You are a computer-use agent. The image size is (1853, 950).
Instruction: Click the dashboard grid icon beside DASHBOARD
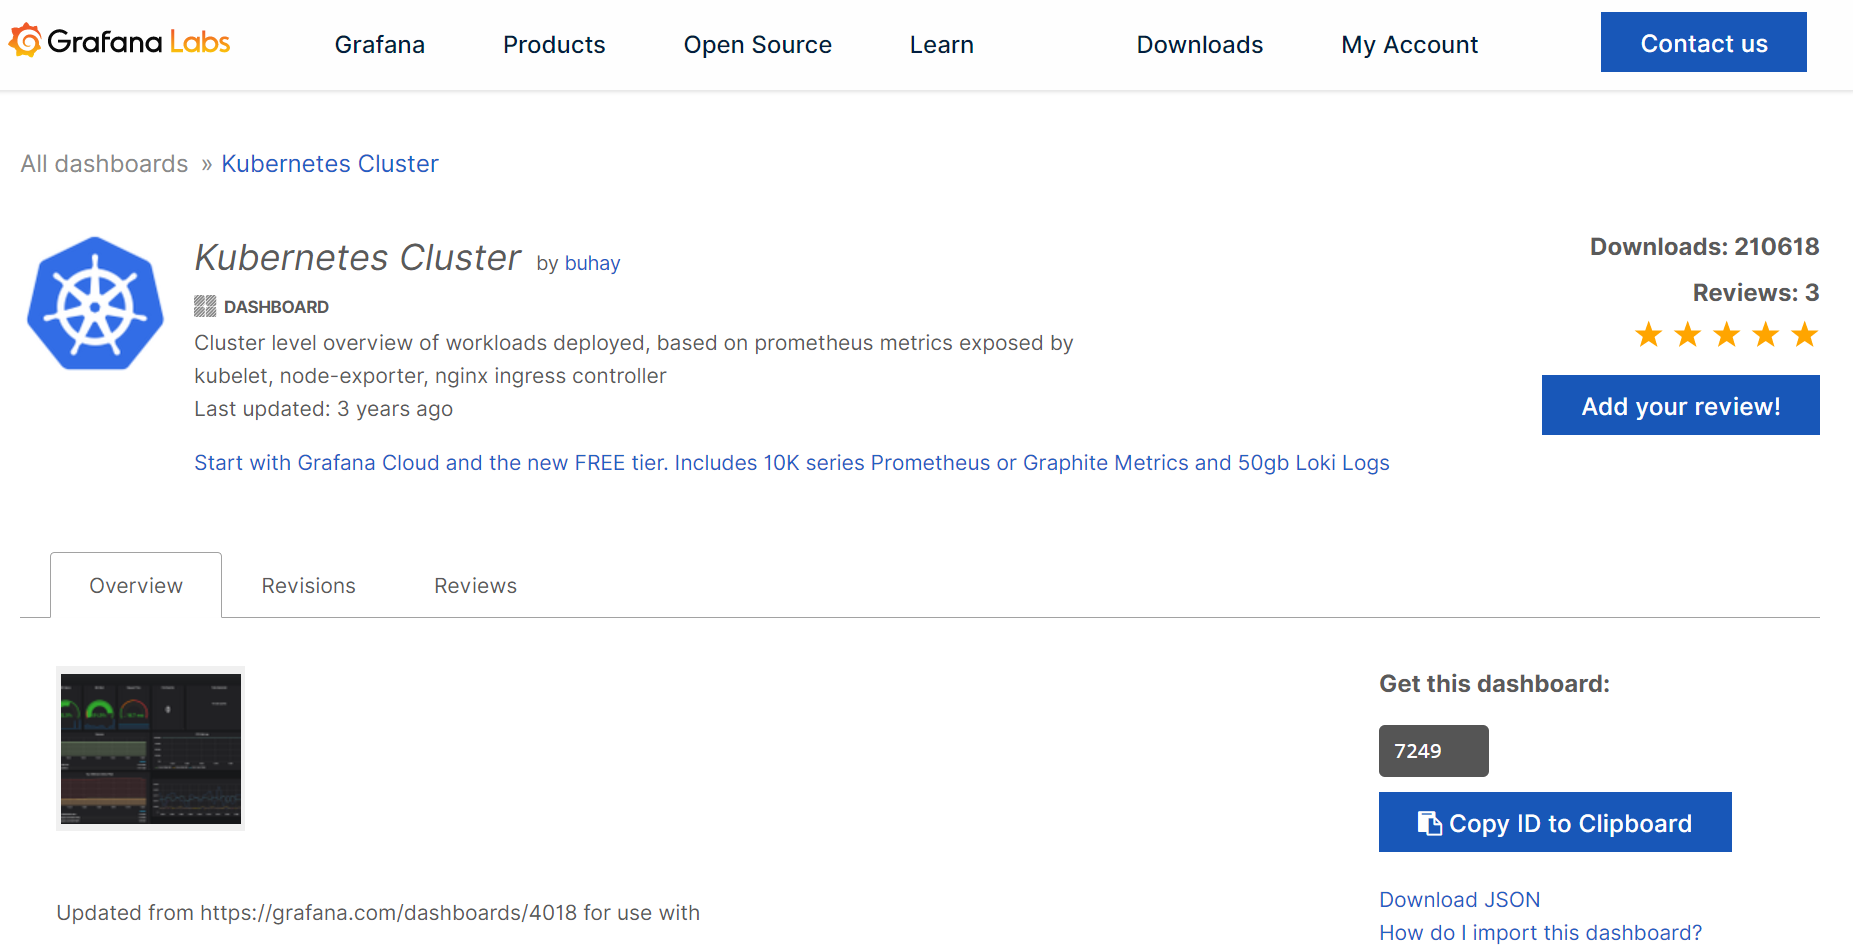click(x=205, y=306)
